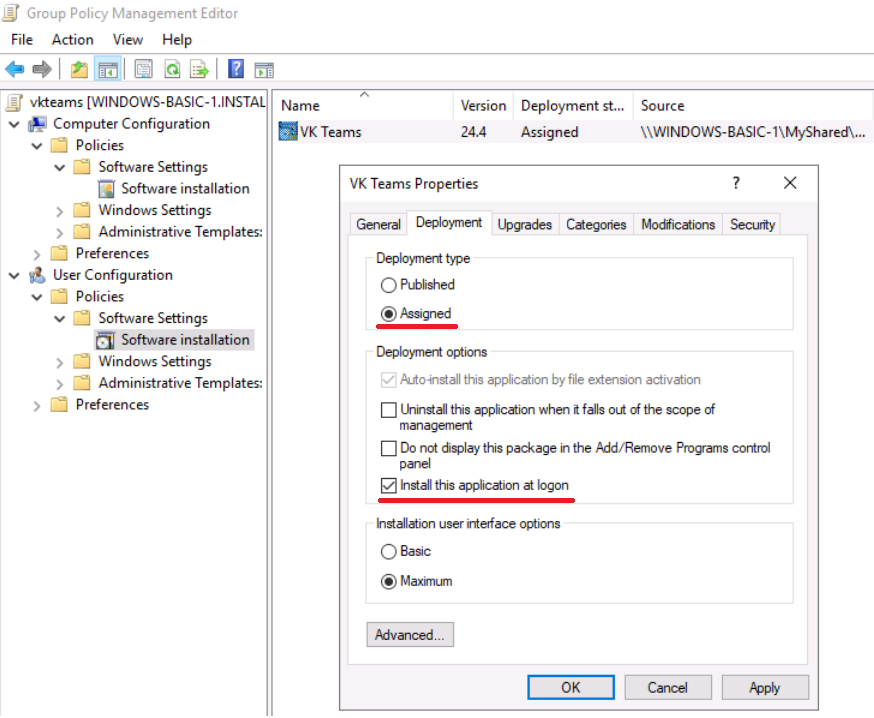Open Help using the blue question icon
The image size is (874, 718).
236,69
